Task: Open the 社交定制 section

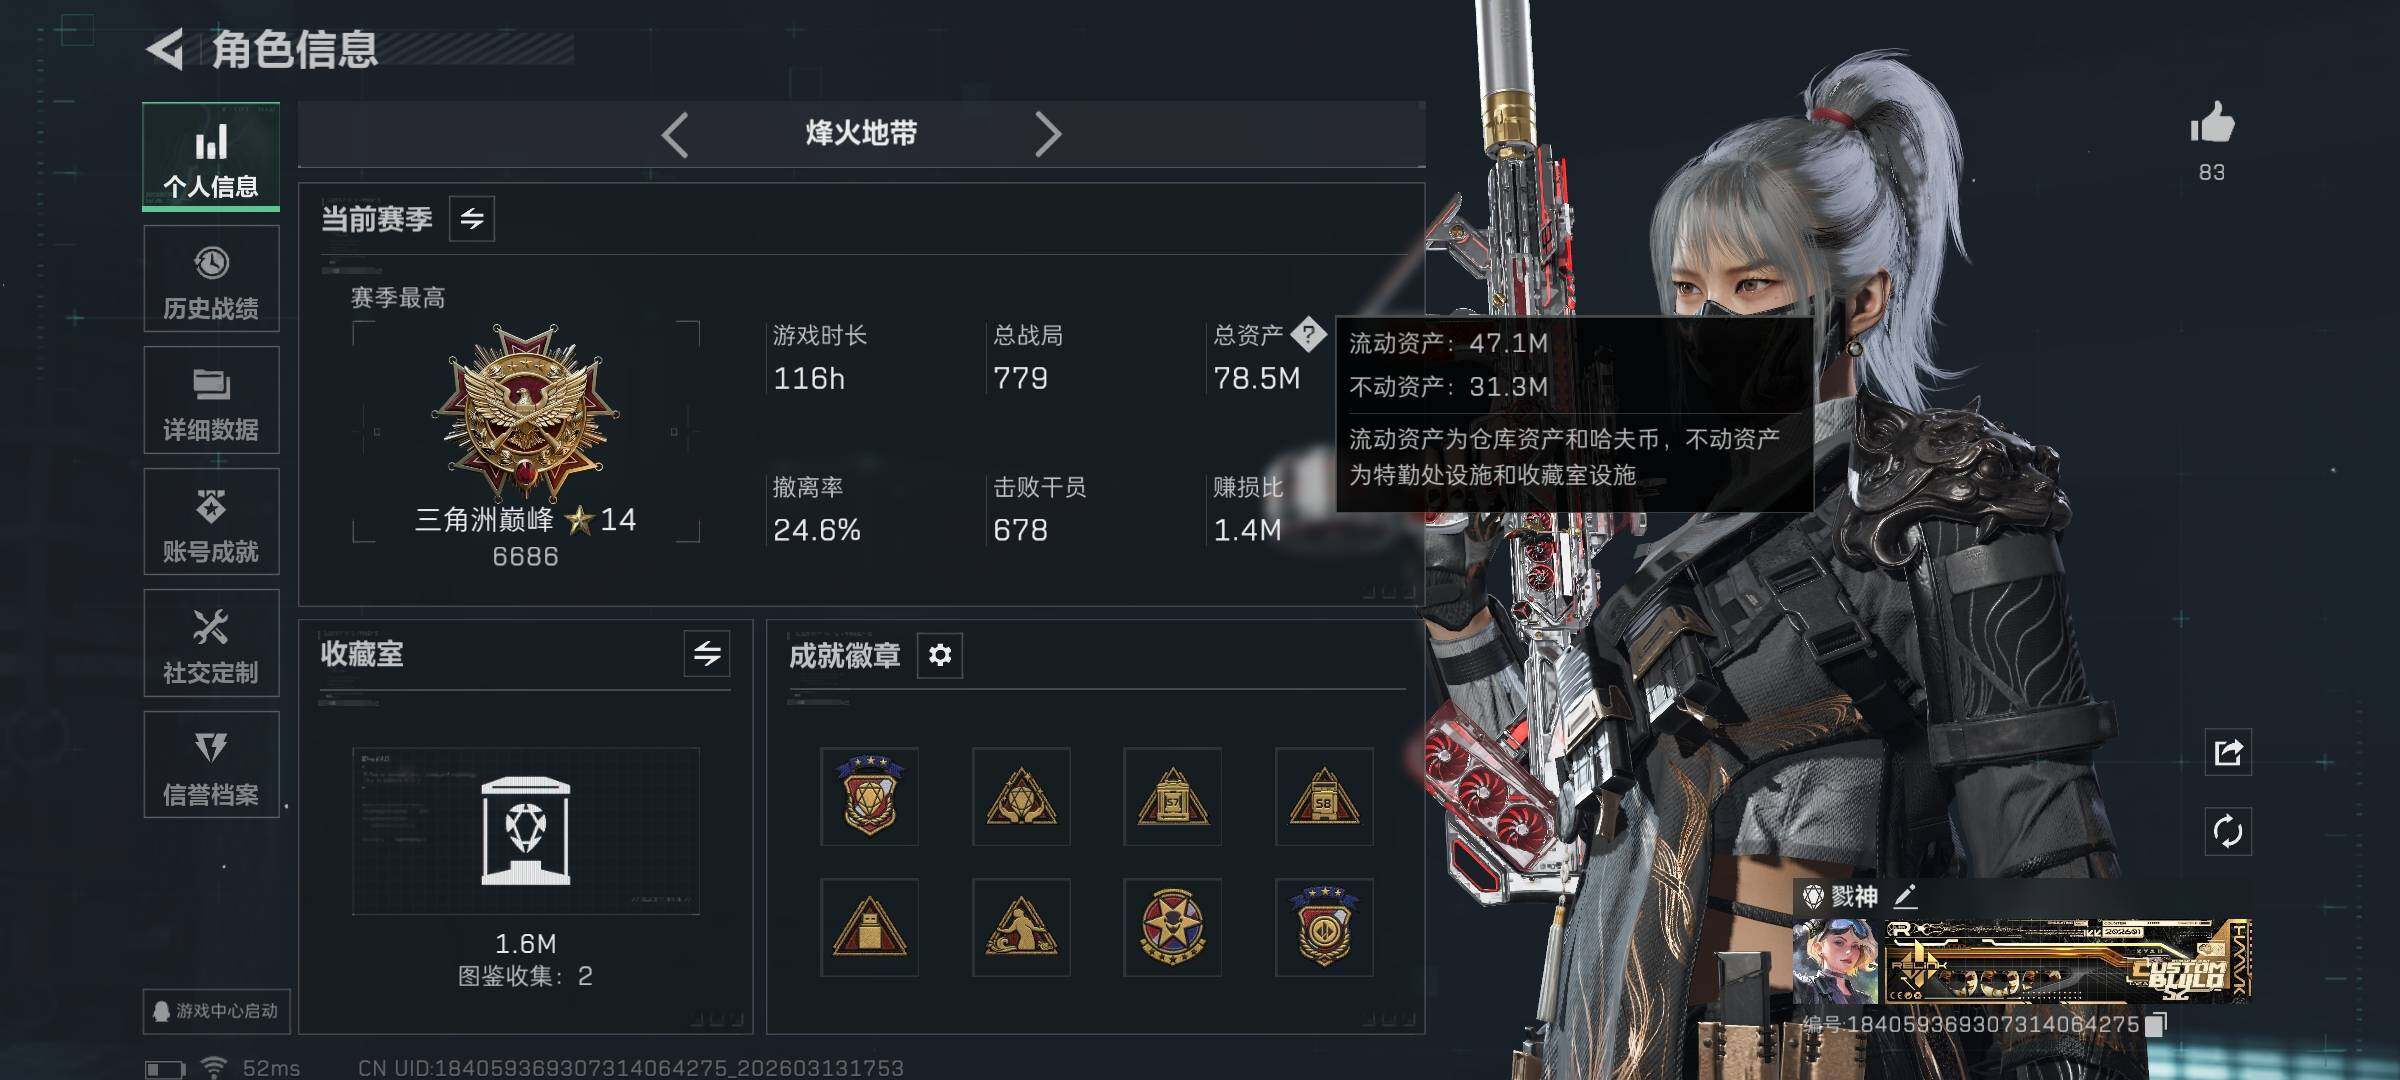Action: [211, 643]
